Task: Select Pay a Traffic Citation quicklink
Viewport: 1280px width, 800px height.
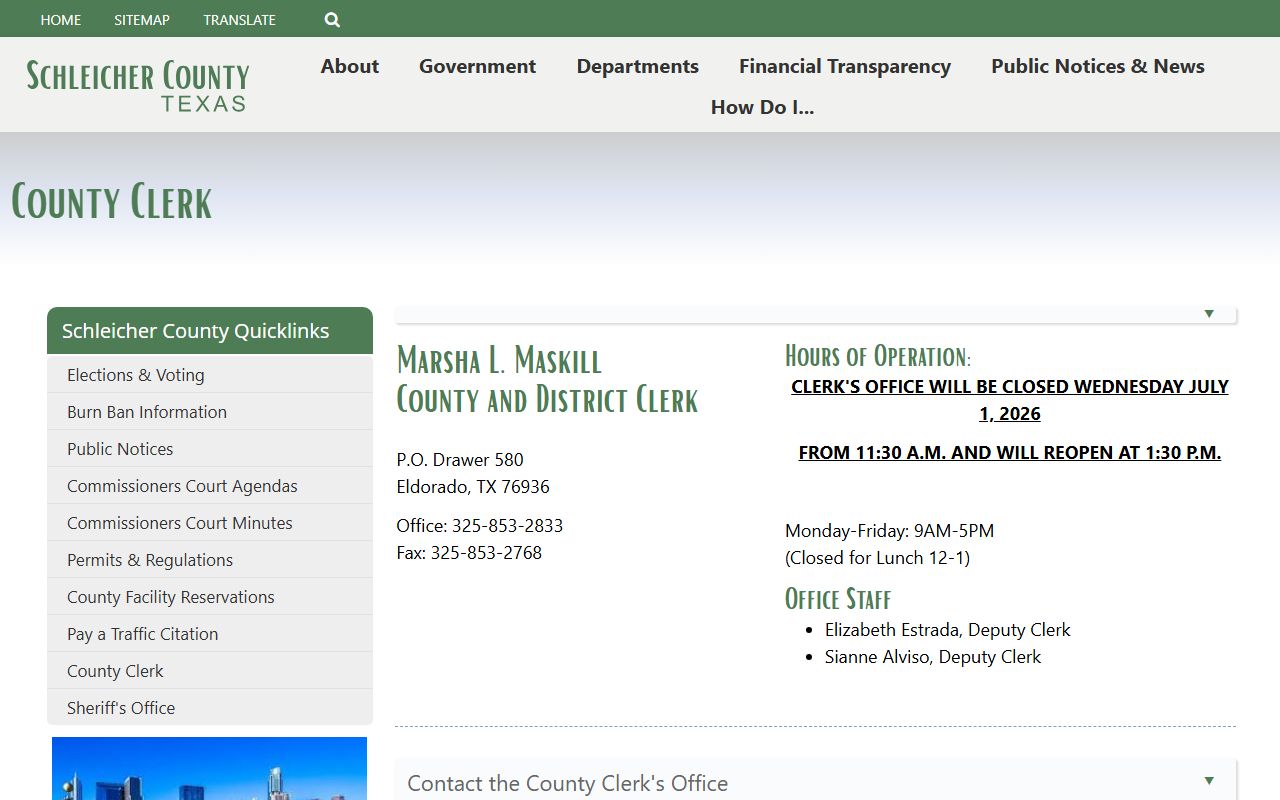Action: pyautogui.click(x=210, y=634)
